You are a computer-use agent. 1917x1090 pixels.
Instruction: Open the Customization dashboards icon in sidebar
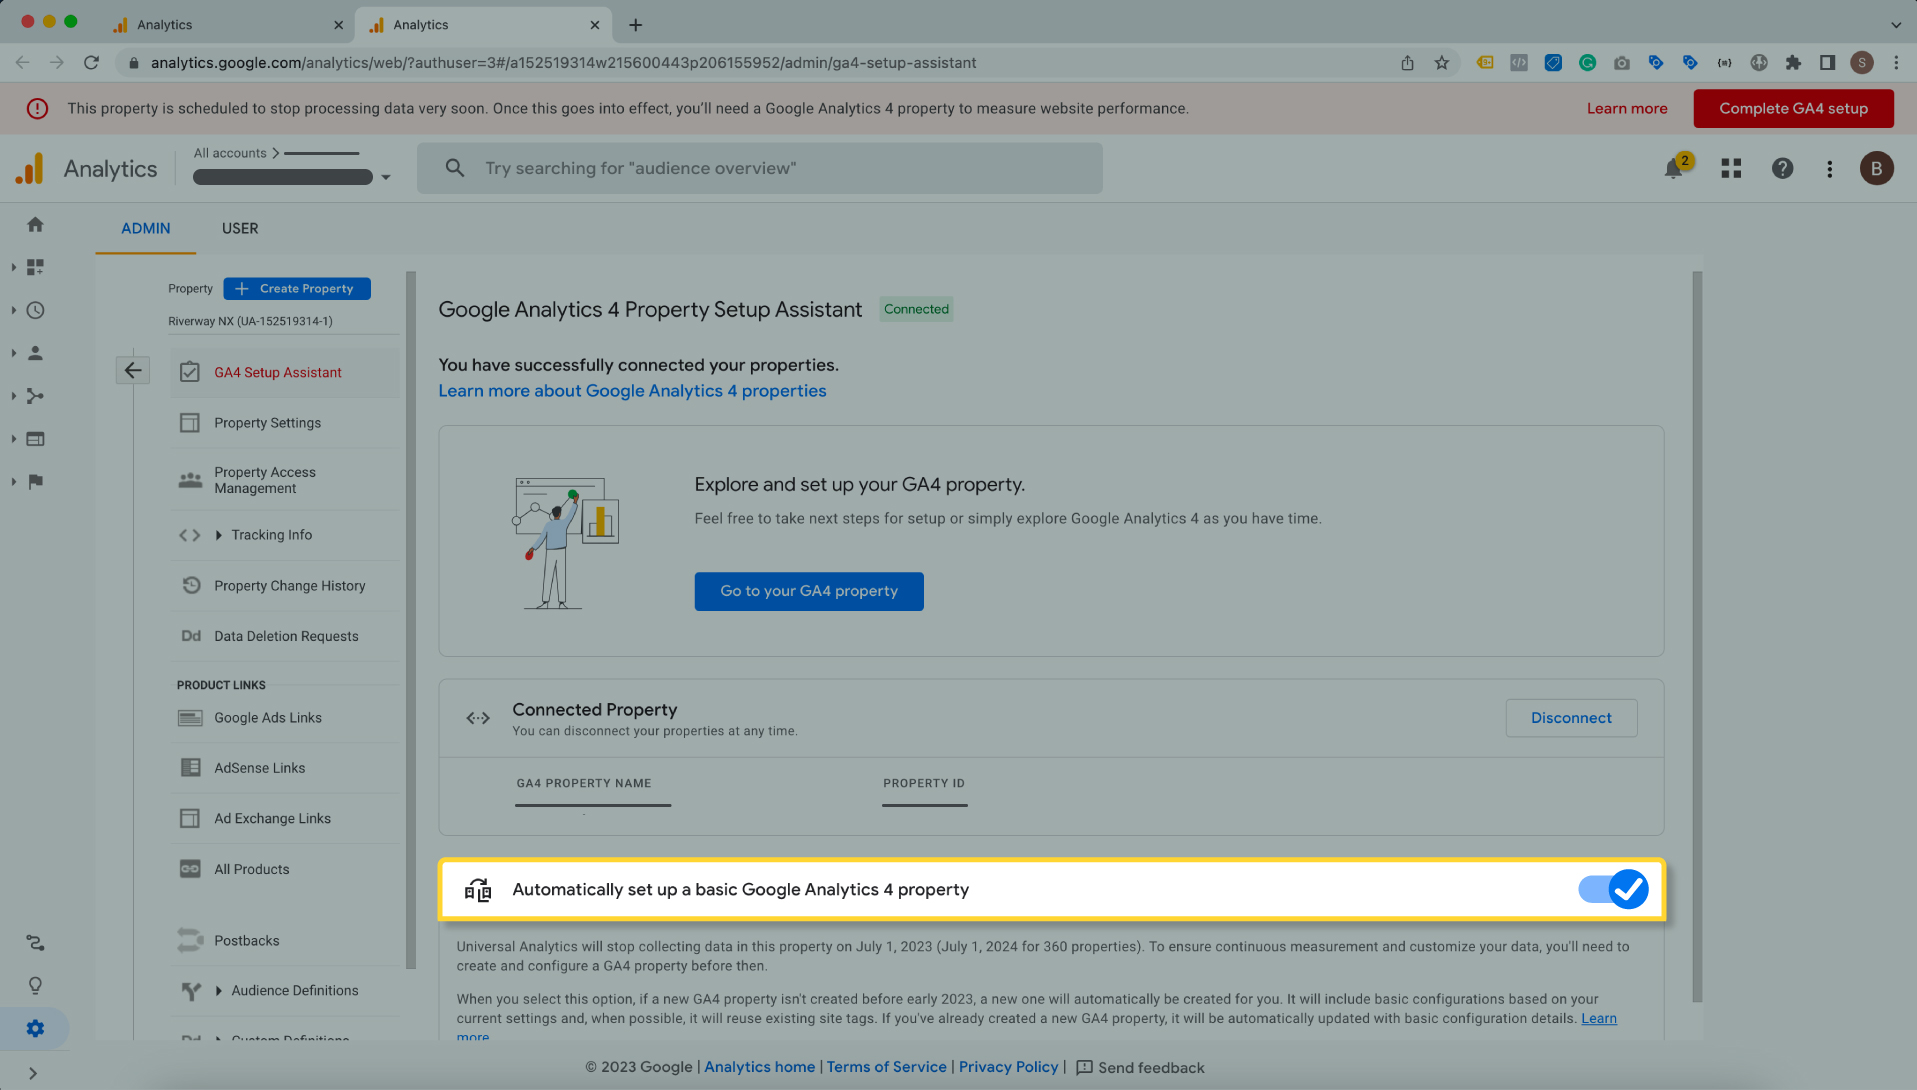coord(35,267)
